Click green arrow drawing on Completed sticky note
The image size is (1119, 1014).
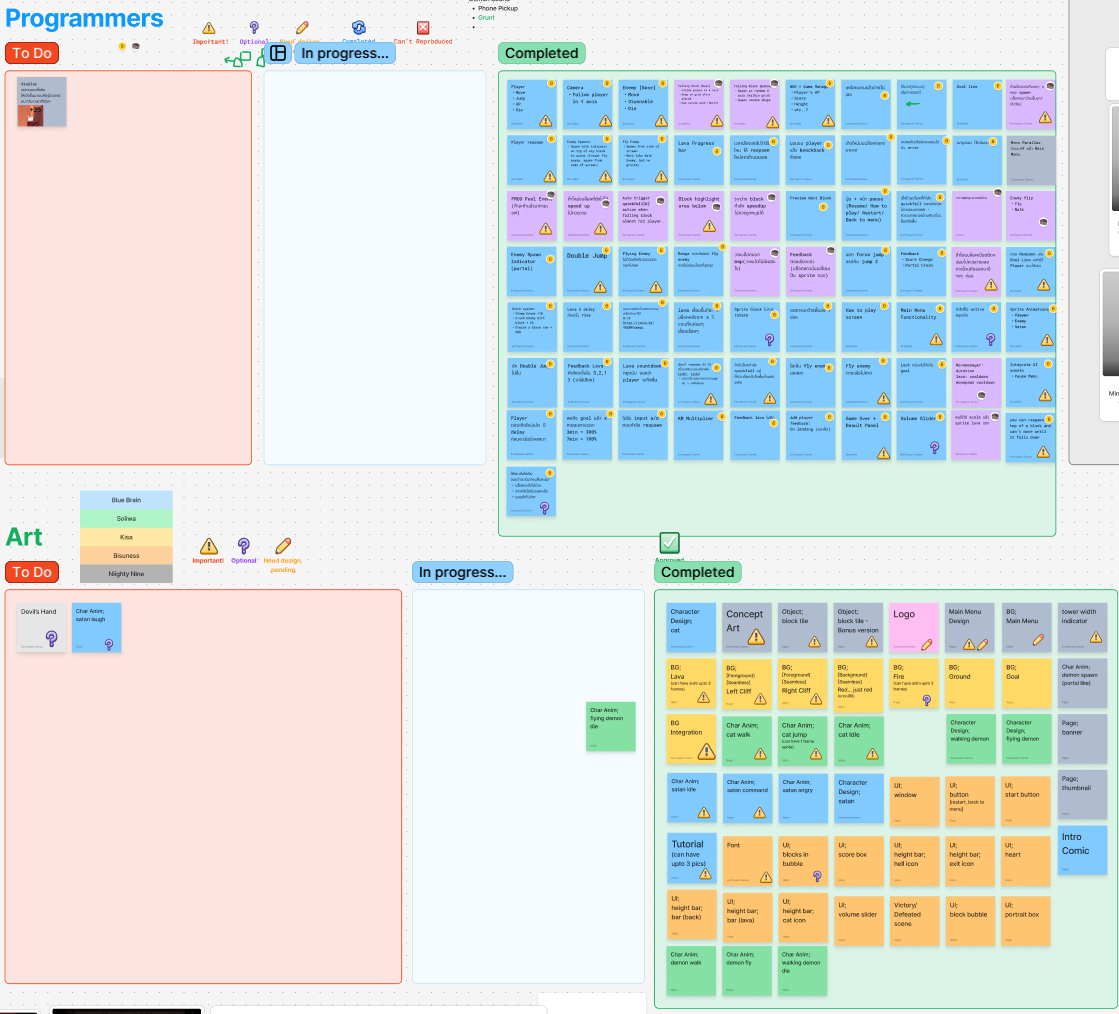point(913,103)
